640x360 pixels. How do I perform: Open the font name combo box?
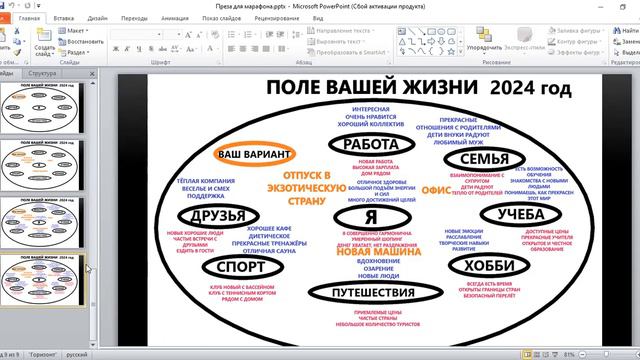click(136, 35)
